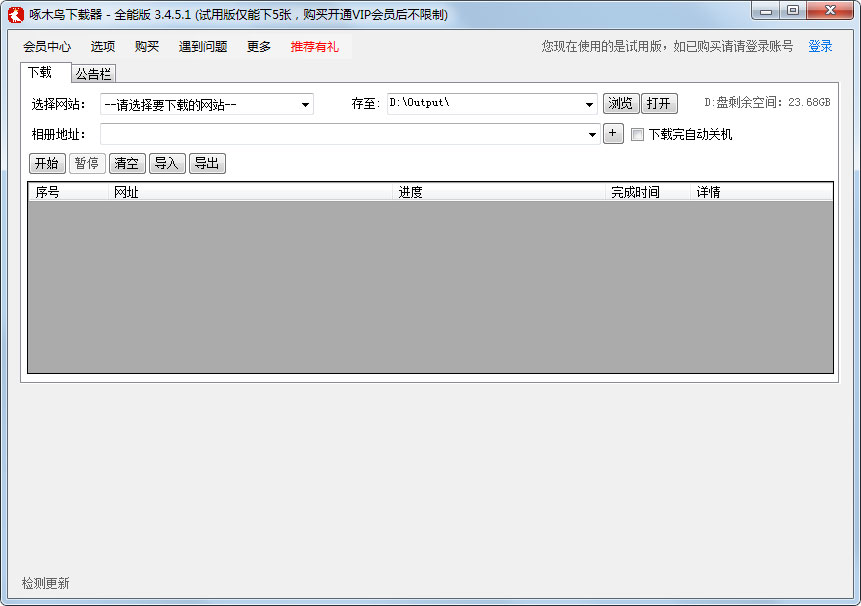This screenshot has width=861, height=606.
Task: Click the 打开 folder button
Action: 659,103
